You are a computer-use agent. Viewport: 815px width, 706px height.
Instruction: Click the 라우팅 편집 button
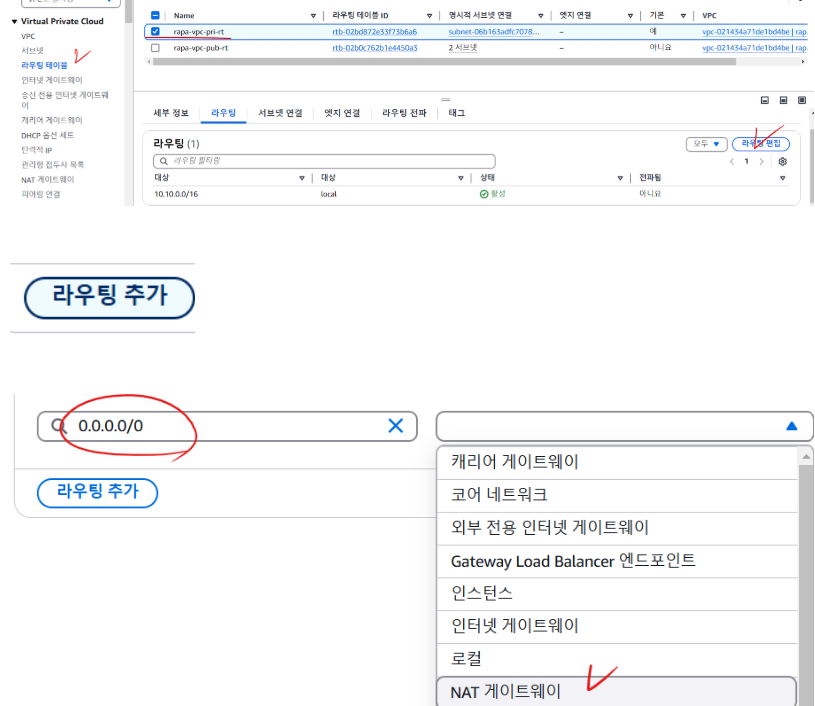(761, 143)
